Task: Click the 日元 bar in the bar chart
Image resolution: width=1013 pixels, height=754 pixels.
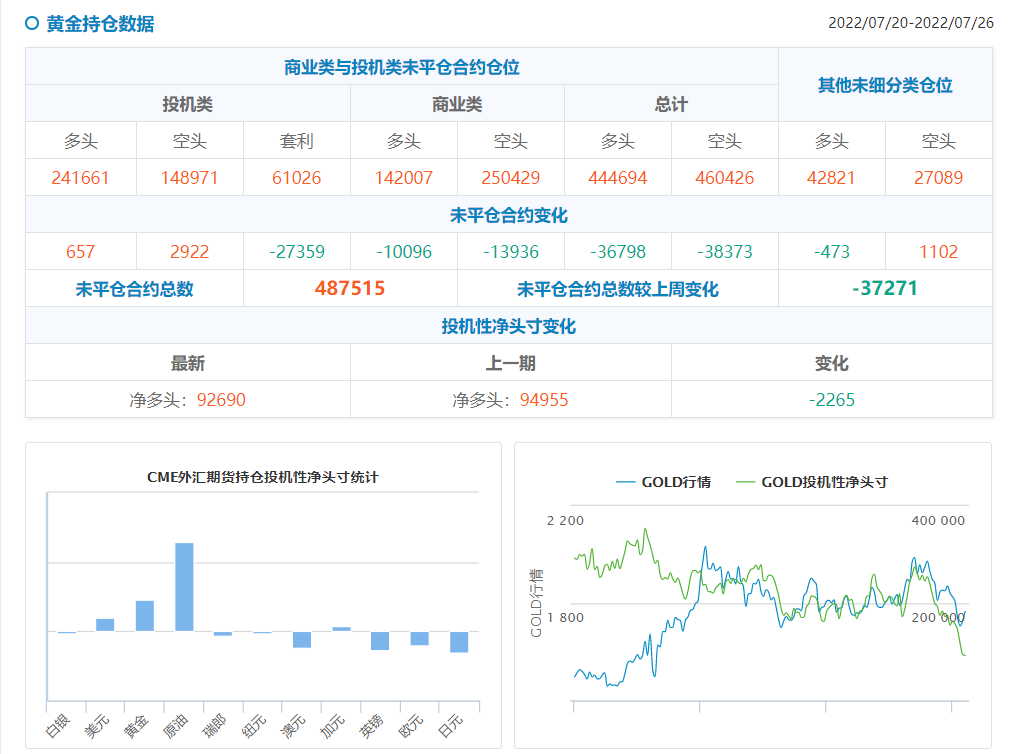Action: coord(459,643)
